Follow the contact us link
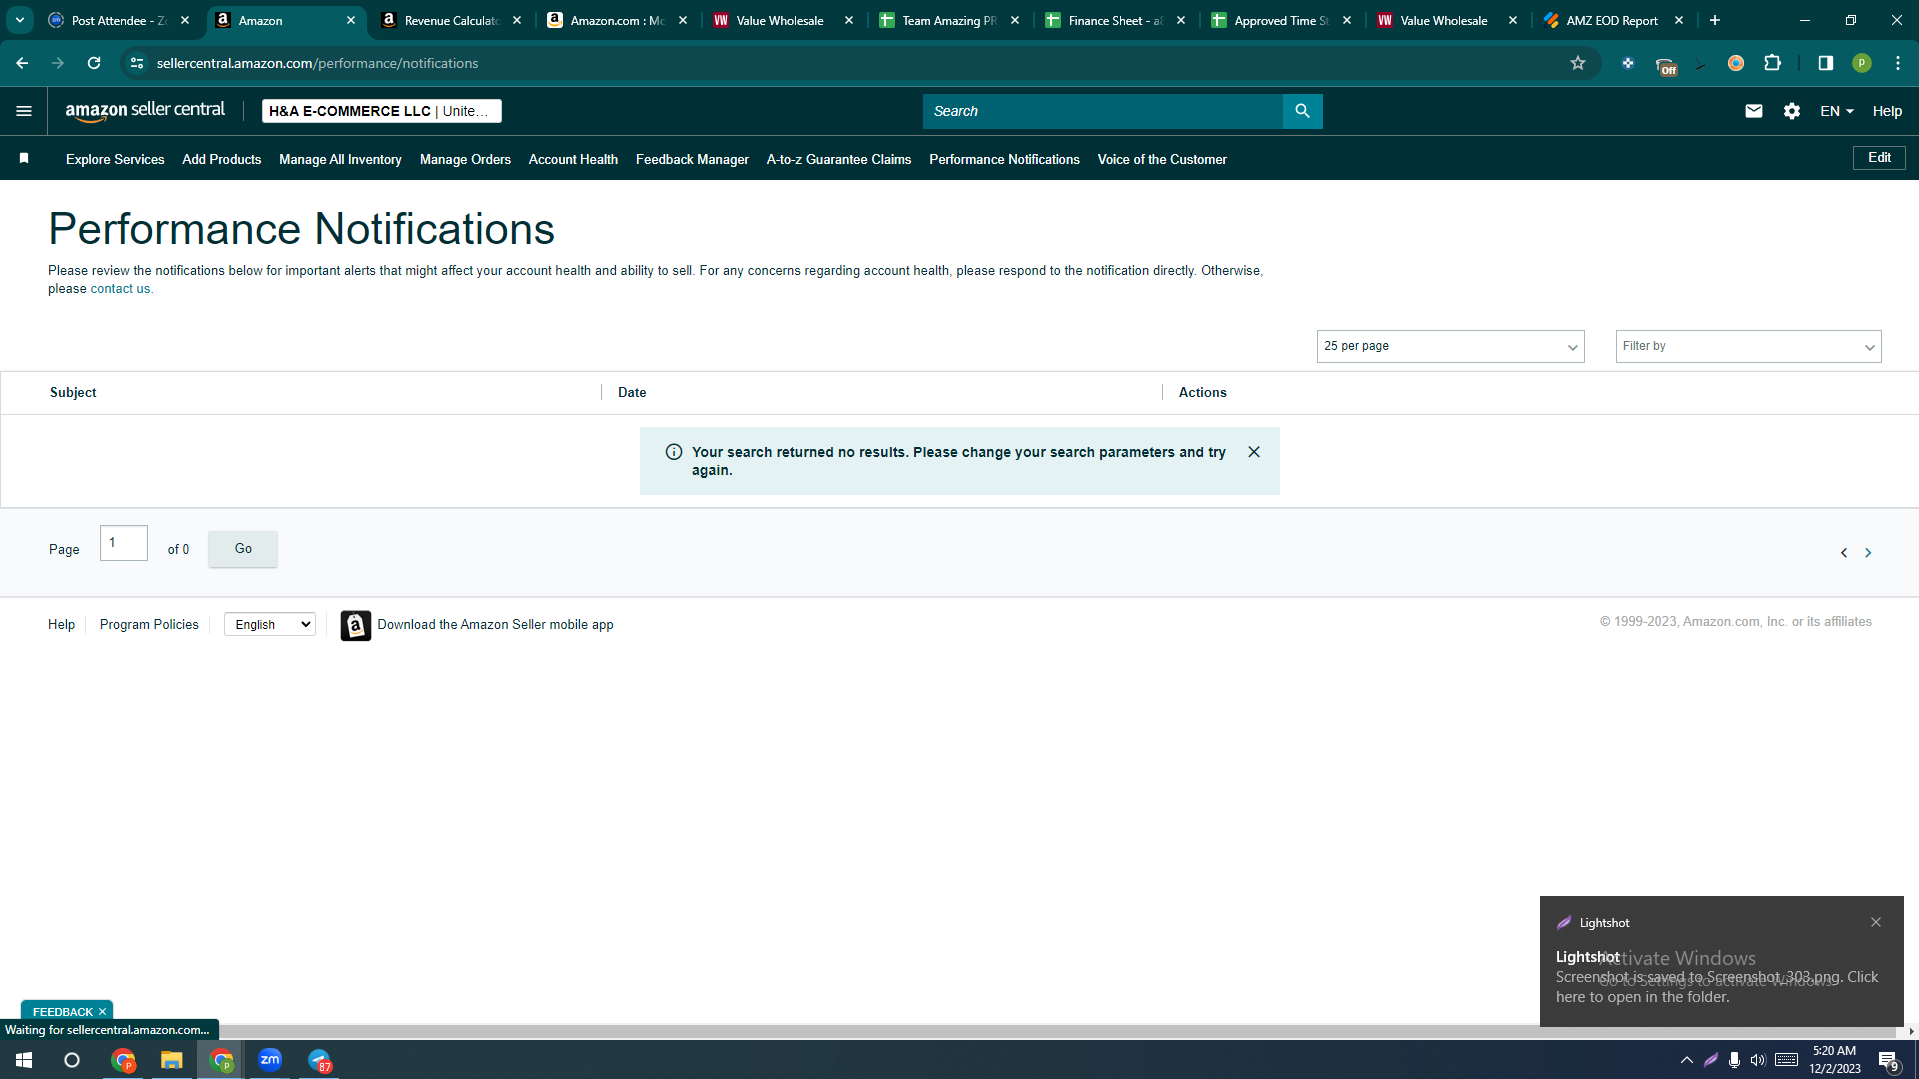Viewport: 1919px width, 1079px height. click(121, 289)
